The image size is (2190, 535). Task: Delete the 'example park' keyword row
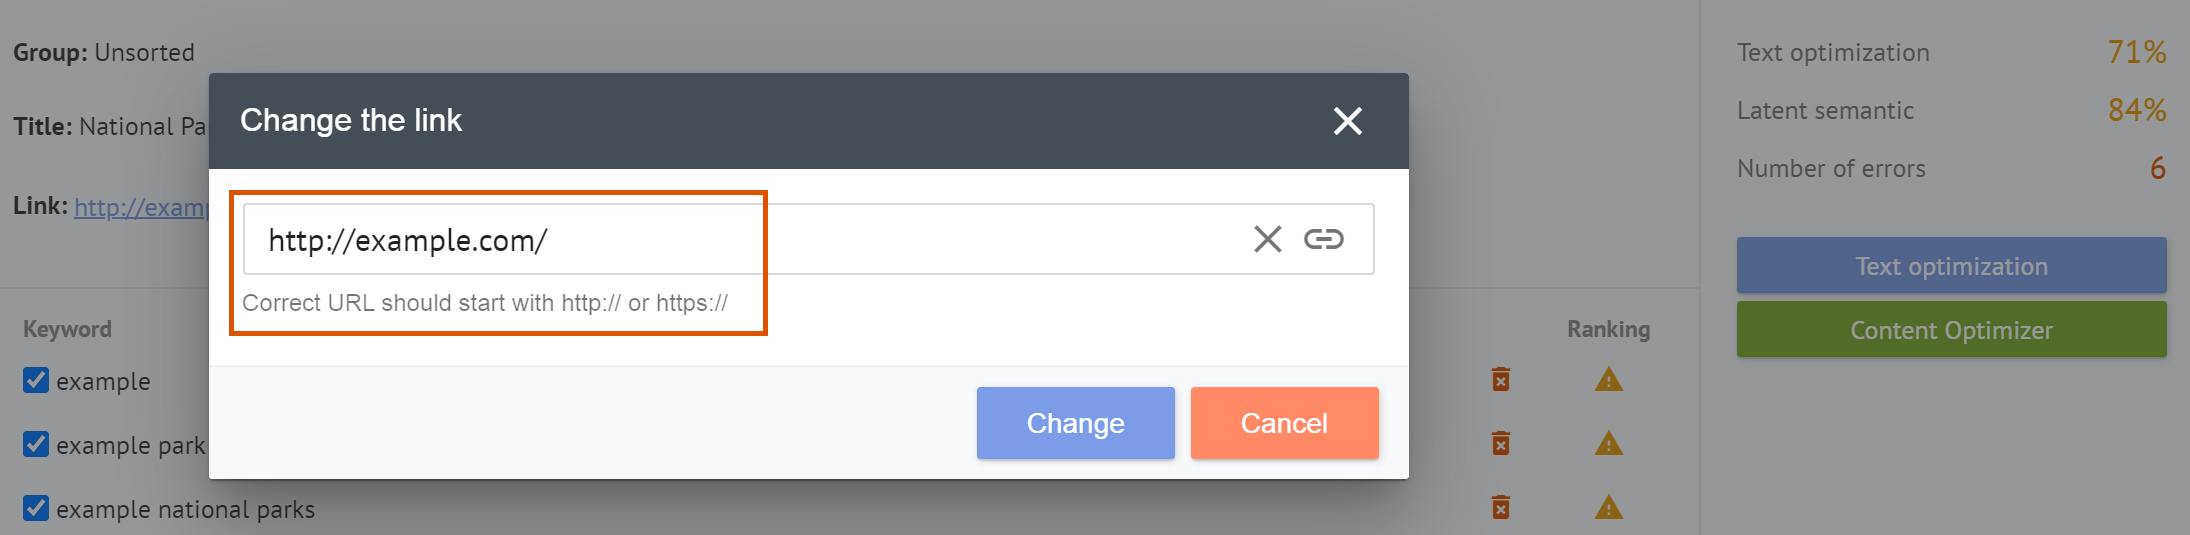(x=1500, y=443)
